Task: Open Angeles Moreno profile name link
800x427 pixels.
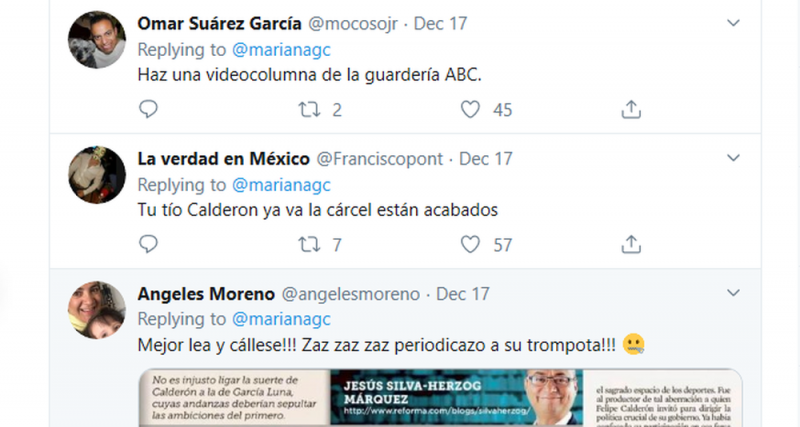Action: click(206, 294)
